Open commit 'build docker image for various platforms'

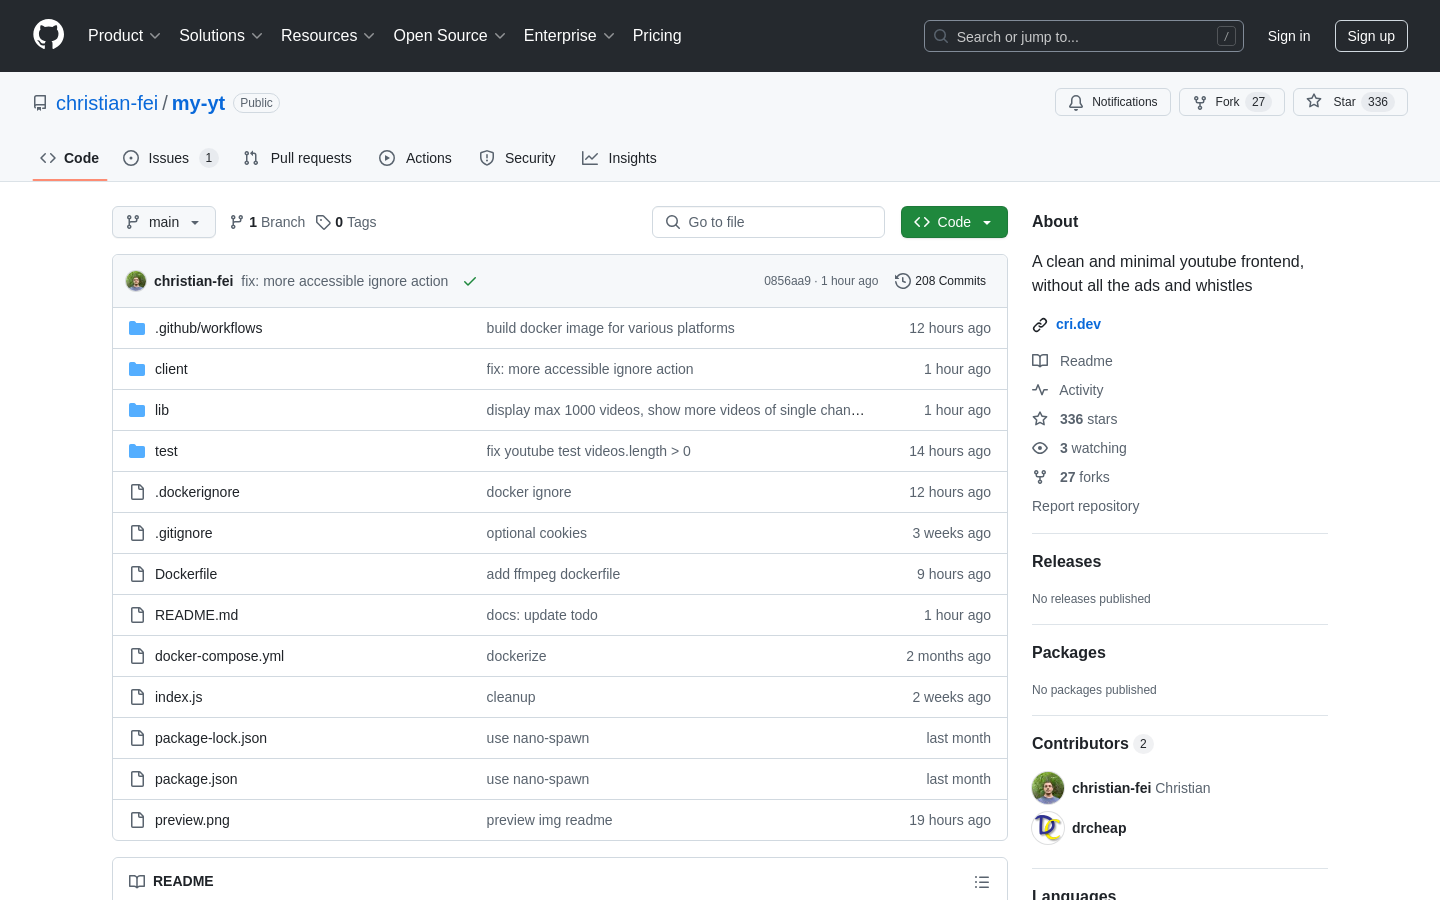click(610, 328)
